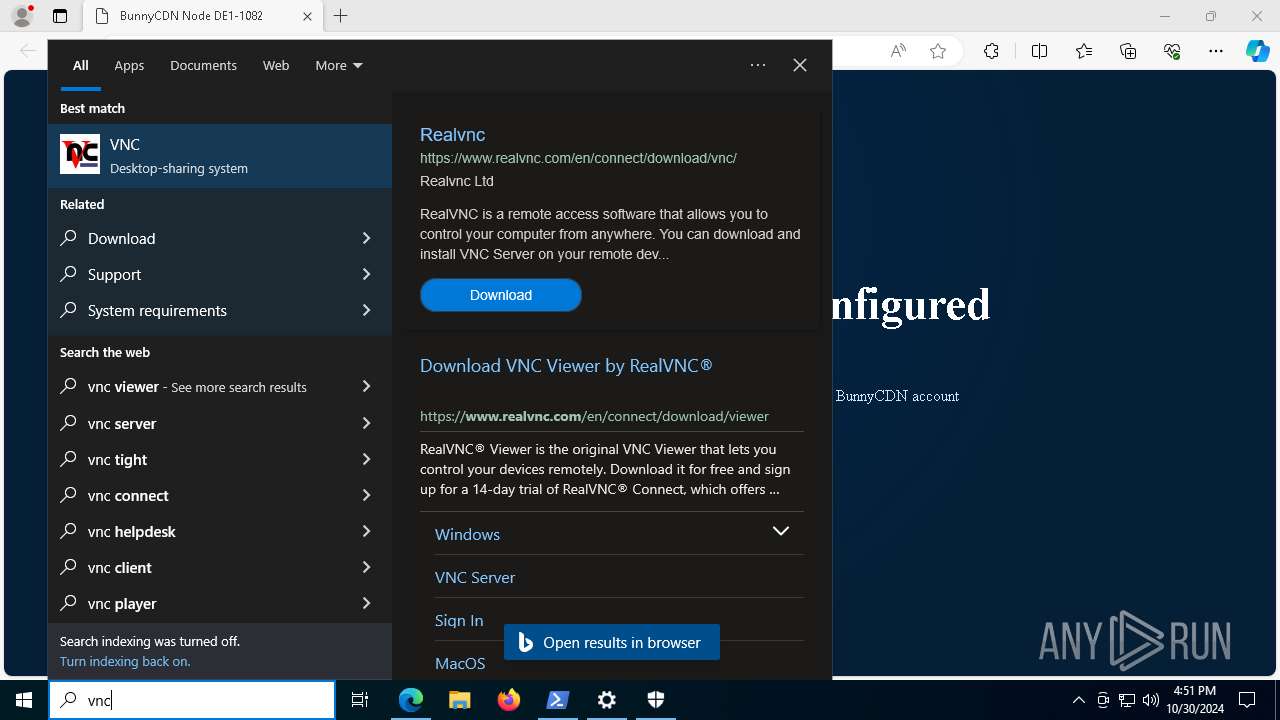Open Edge Settings and more menu
This screenshot has width=1280, height=720.
[1216, 51]
